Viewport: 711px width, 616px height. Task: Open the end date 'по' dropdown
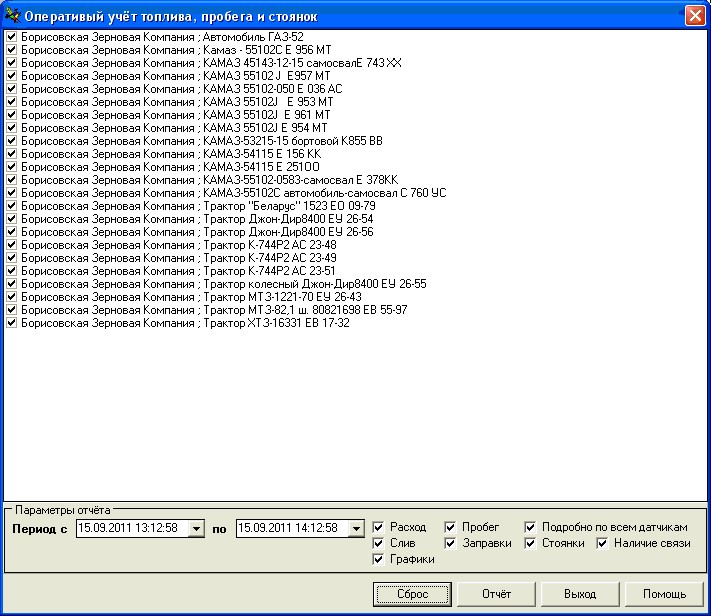pos(355,528)
